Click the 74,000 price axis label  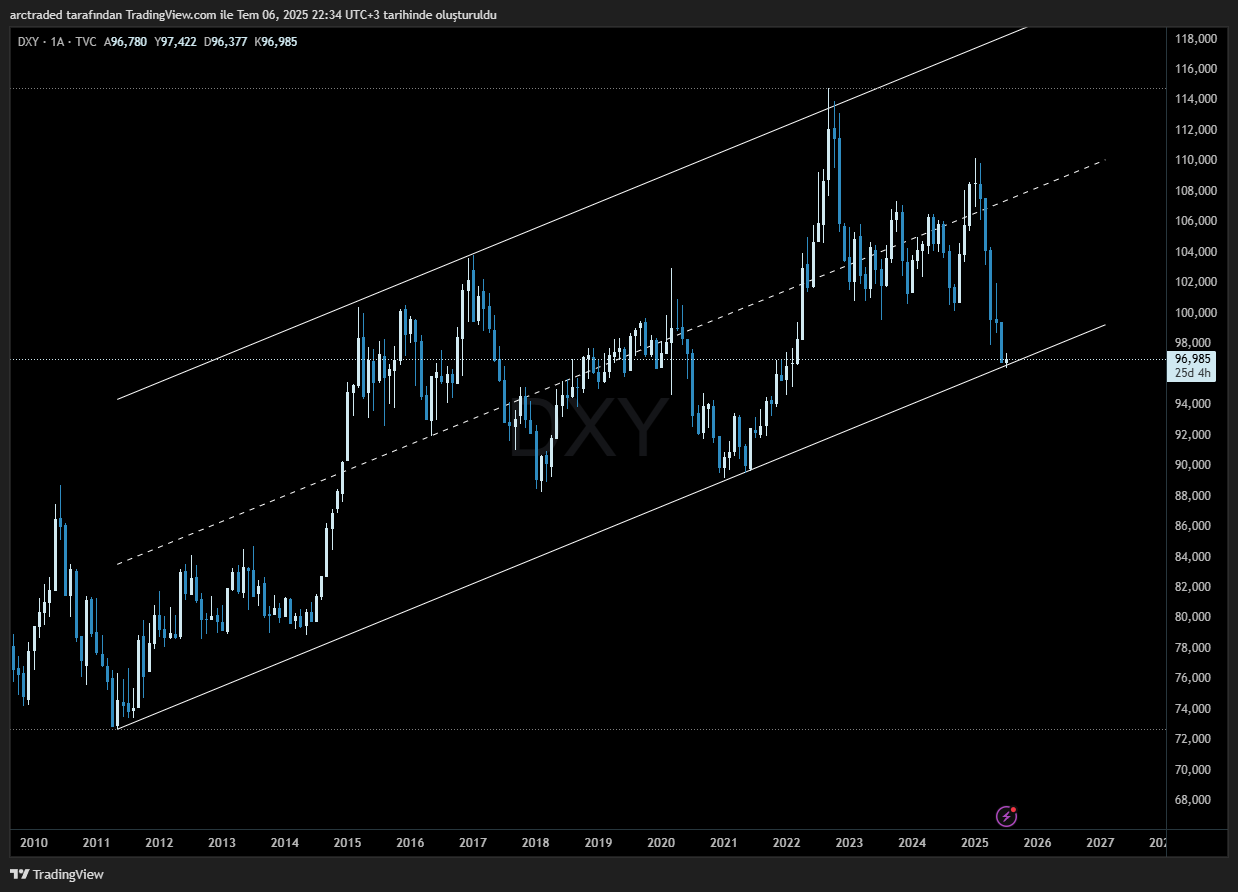[x=1195, y=709]
